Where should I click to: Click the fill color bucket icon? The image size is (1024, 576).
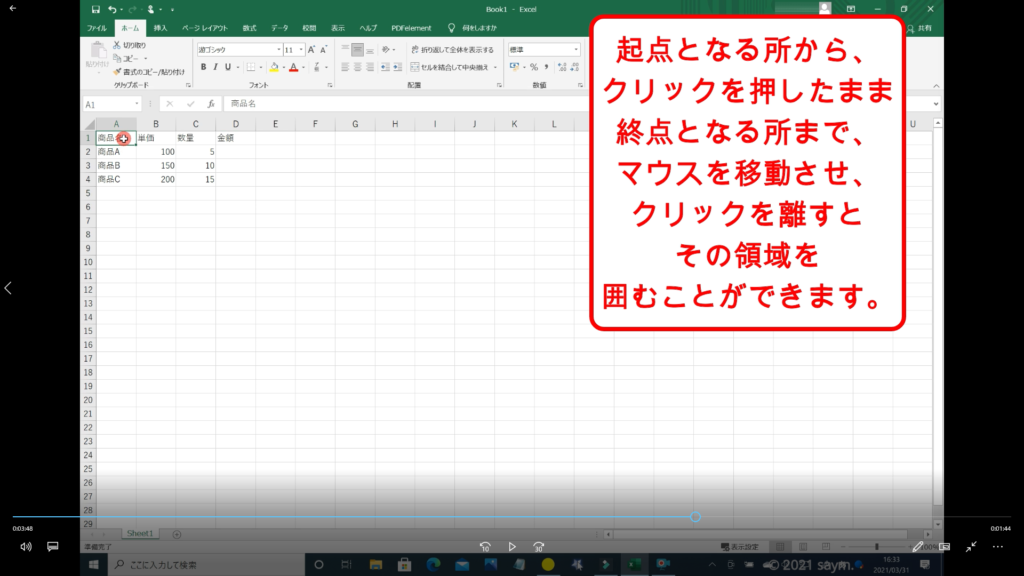(x=274, y=67)
